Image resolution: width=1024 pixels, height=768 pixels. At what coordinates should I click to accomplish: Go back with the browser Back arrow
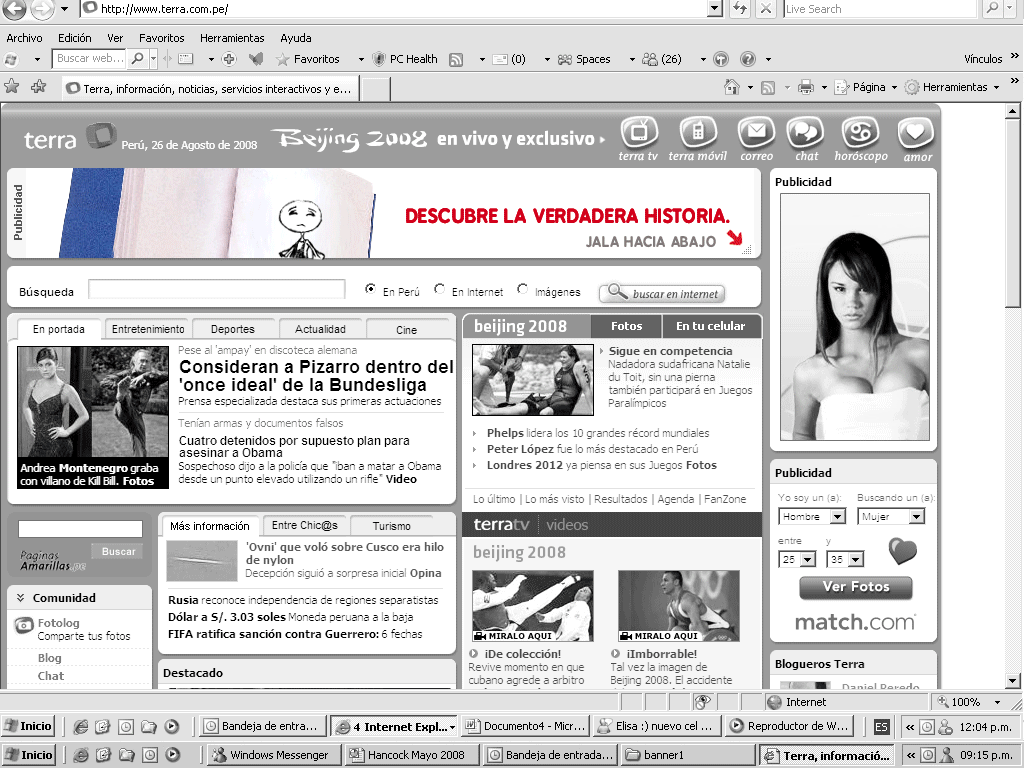(14, 9)
